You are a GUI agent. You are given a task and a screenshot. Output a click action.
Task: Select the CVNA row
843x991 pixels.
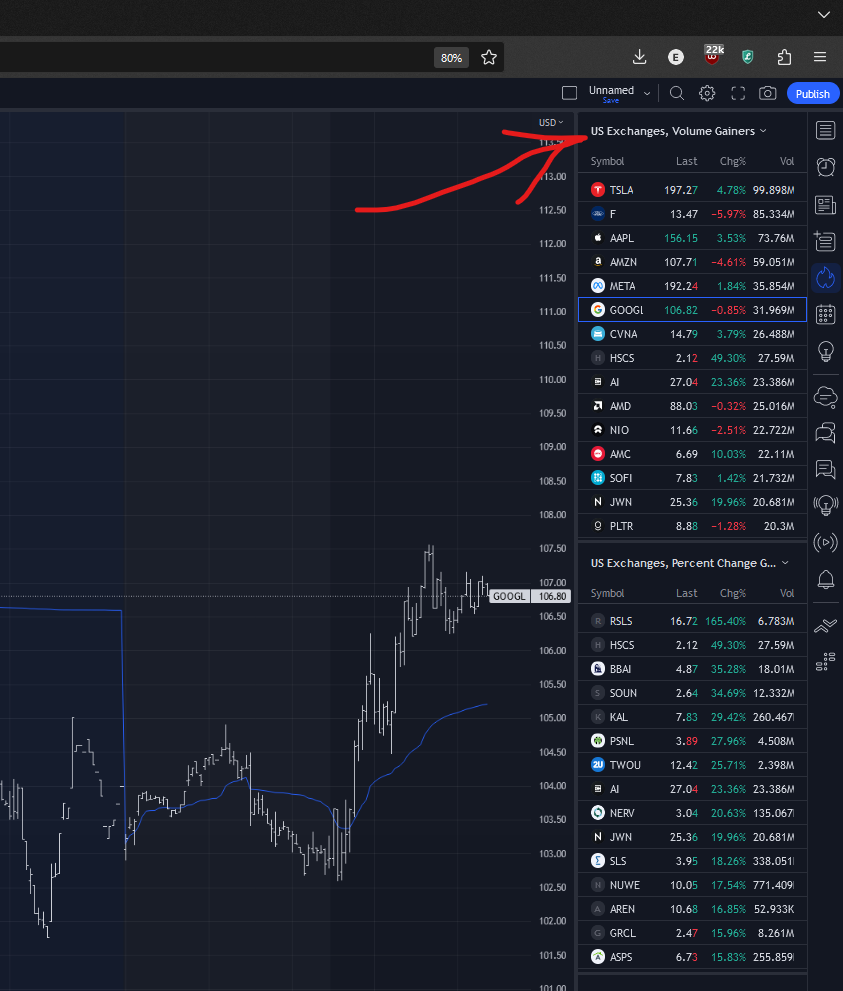click(692, 334)
